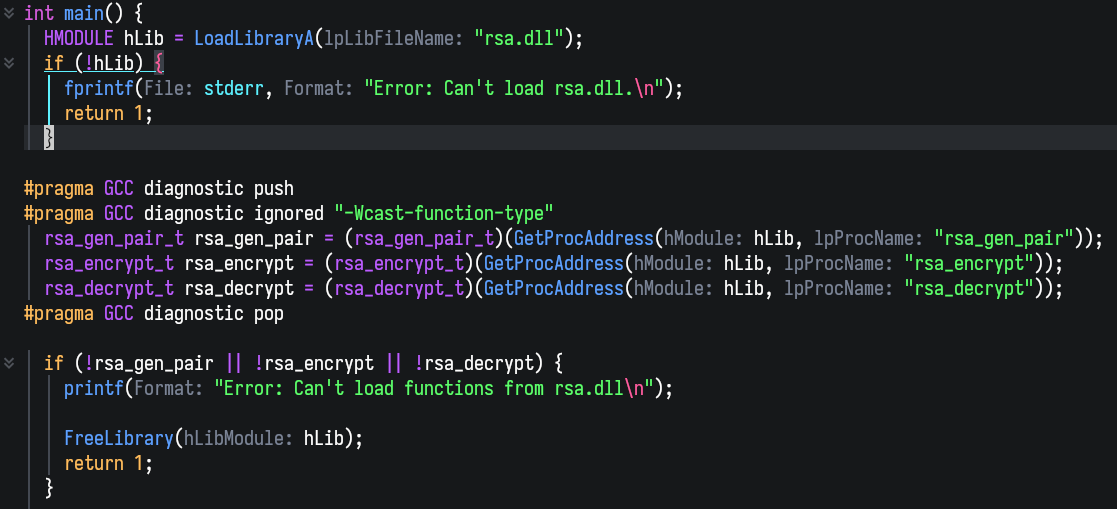Fold the if (!rsa_gen_pair ...) block chevron

tap(9, 363)
